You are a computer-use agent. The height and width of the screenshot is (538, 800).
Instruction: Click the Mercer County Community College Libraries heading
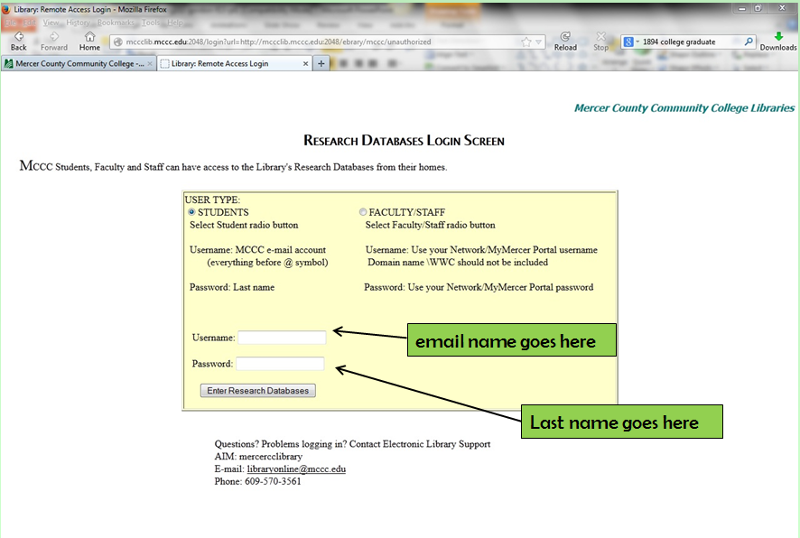(x=684, y=108)
